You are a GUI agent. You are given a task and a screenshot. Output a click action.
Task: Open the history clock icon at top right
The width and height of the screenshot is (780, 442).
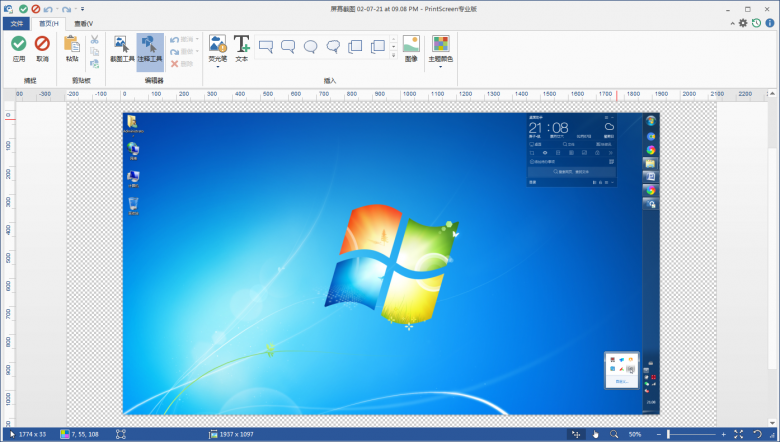[756, 23]
